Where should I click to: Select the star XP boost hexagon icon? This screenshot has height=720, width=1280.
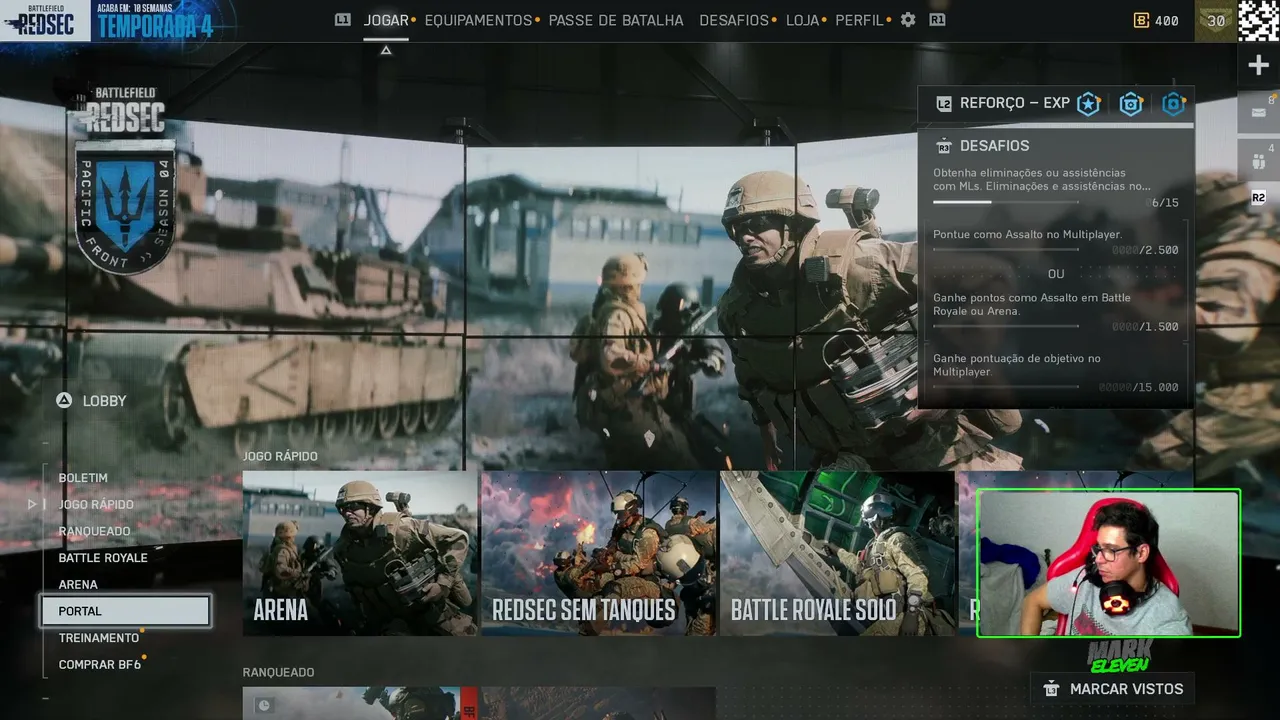[x=1088, y=104]
